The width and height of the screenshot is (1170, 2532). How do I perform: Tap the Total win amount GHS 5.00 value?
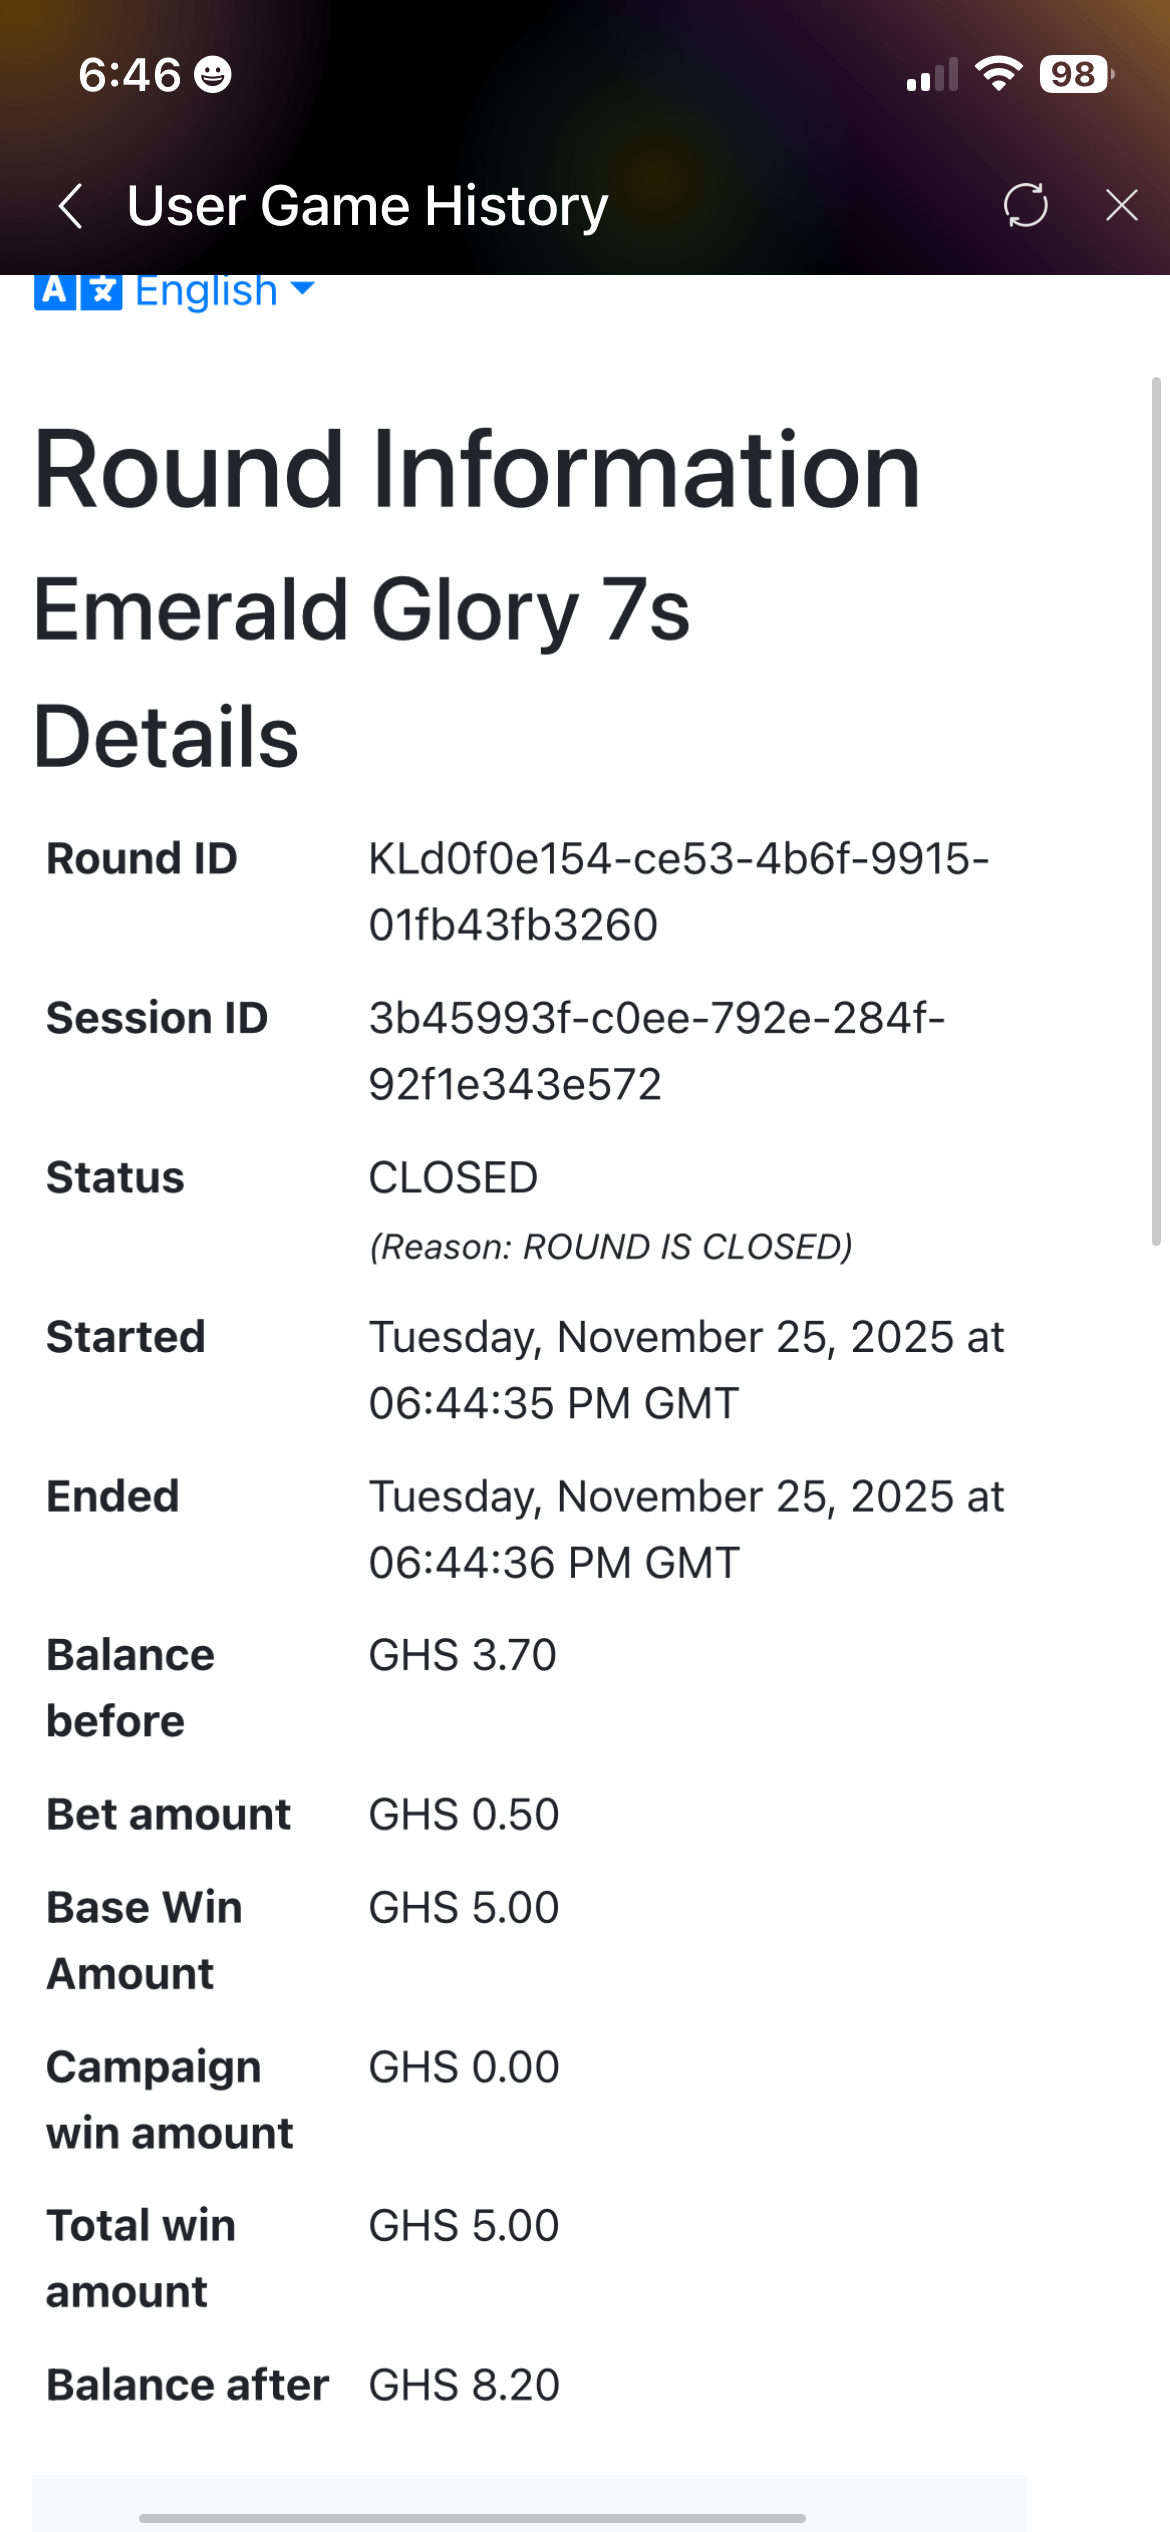coord(464,2226)
